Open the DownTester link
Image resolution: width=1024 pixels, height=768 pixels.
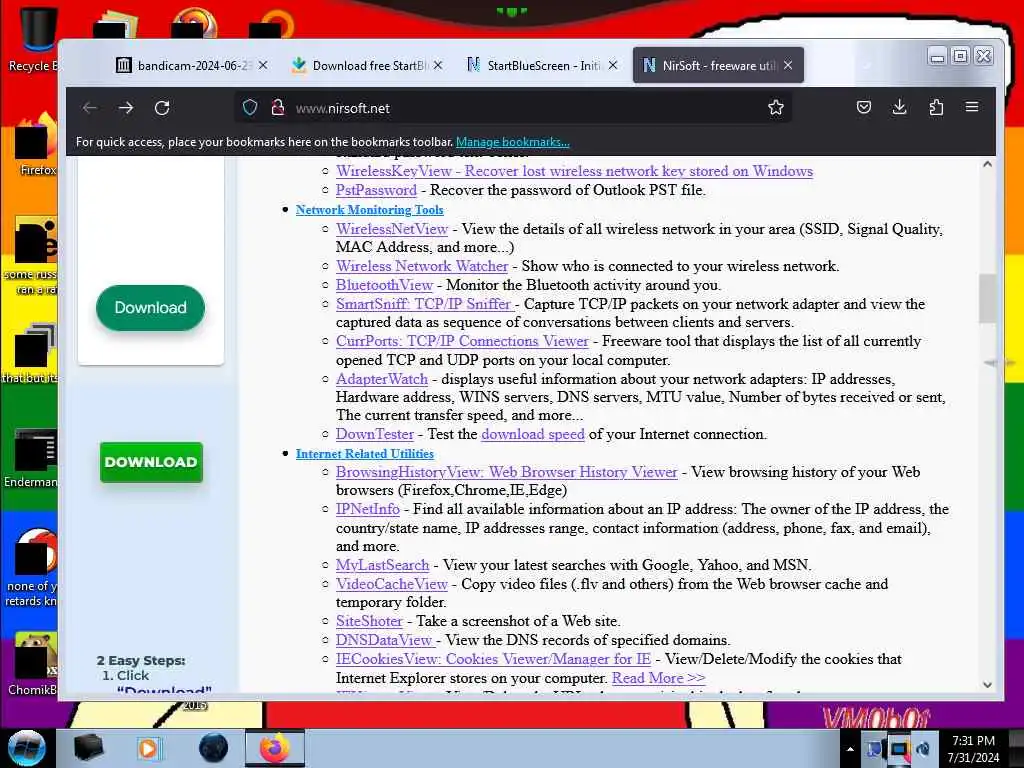point(375,434)
